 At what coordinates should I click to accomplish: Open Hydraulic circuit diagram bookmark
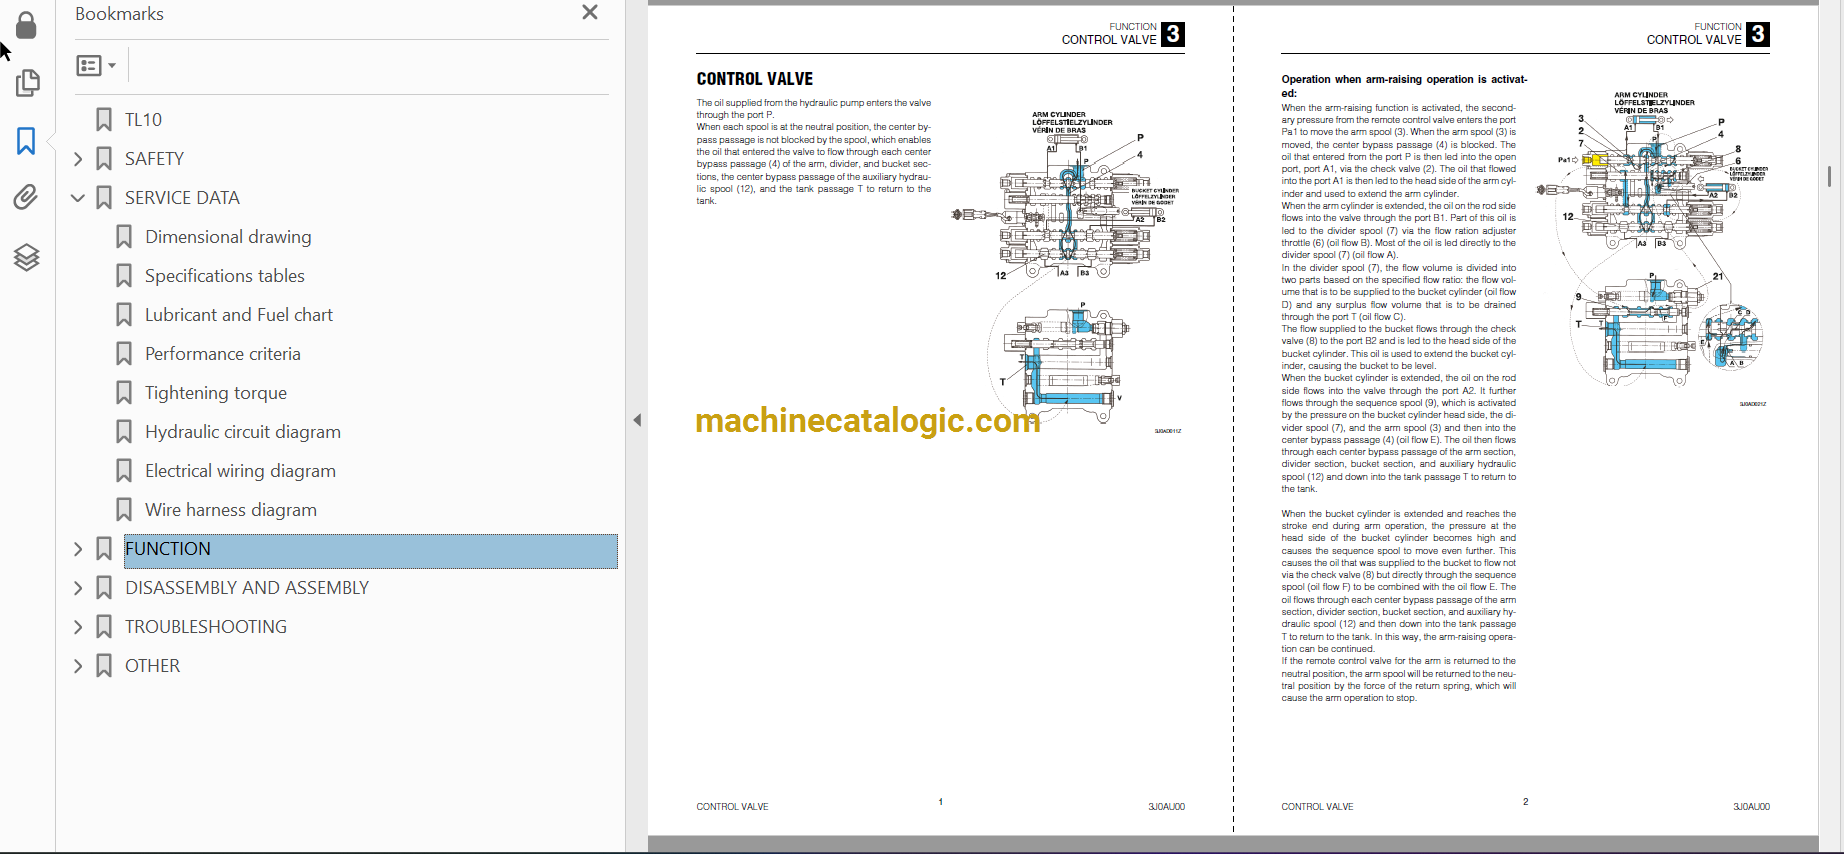[x=243, y=432]
